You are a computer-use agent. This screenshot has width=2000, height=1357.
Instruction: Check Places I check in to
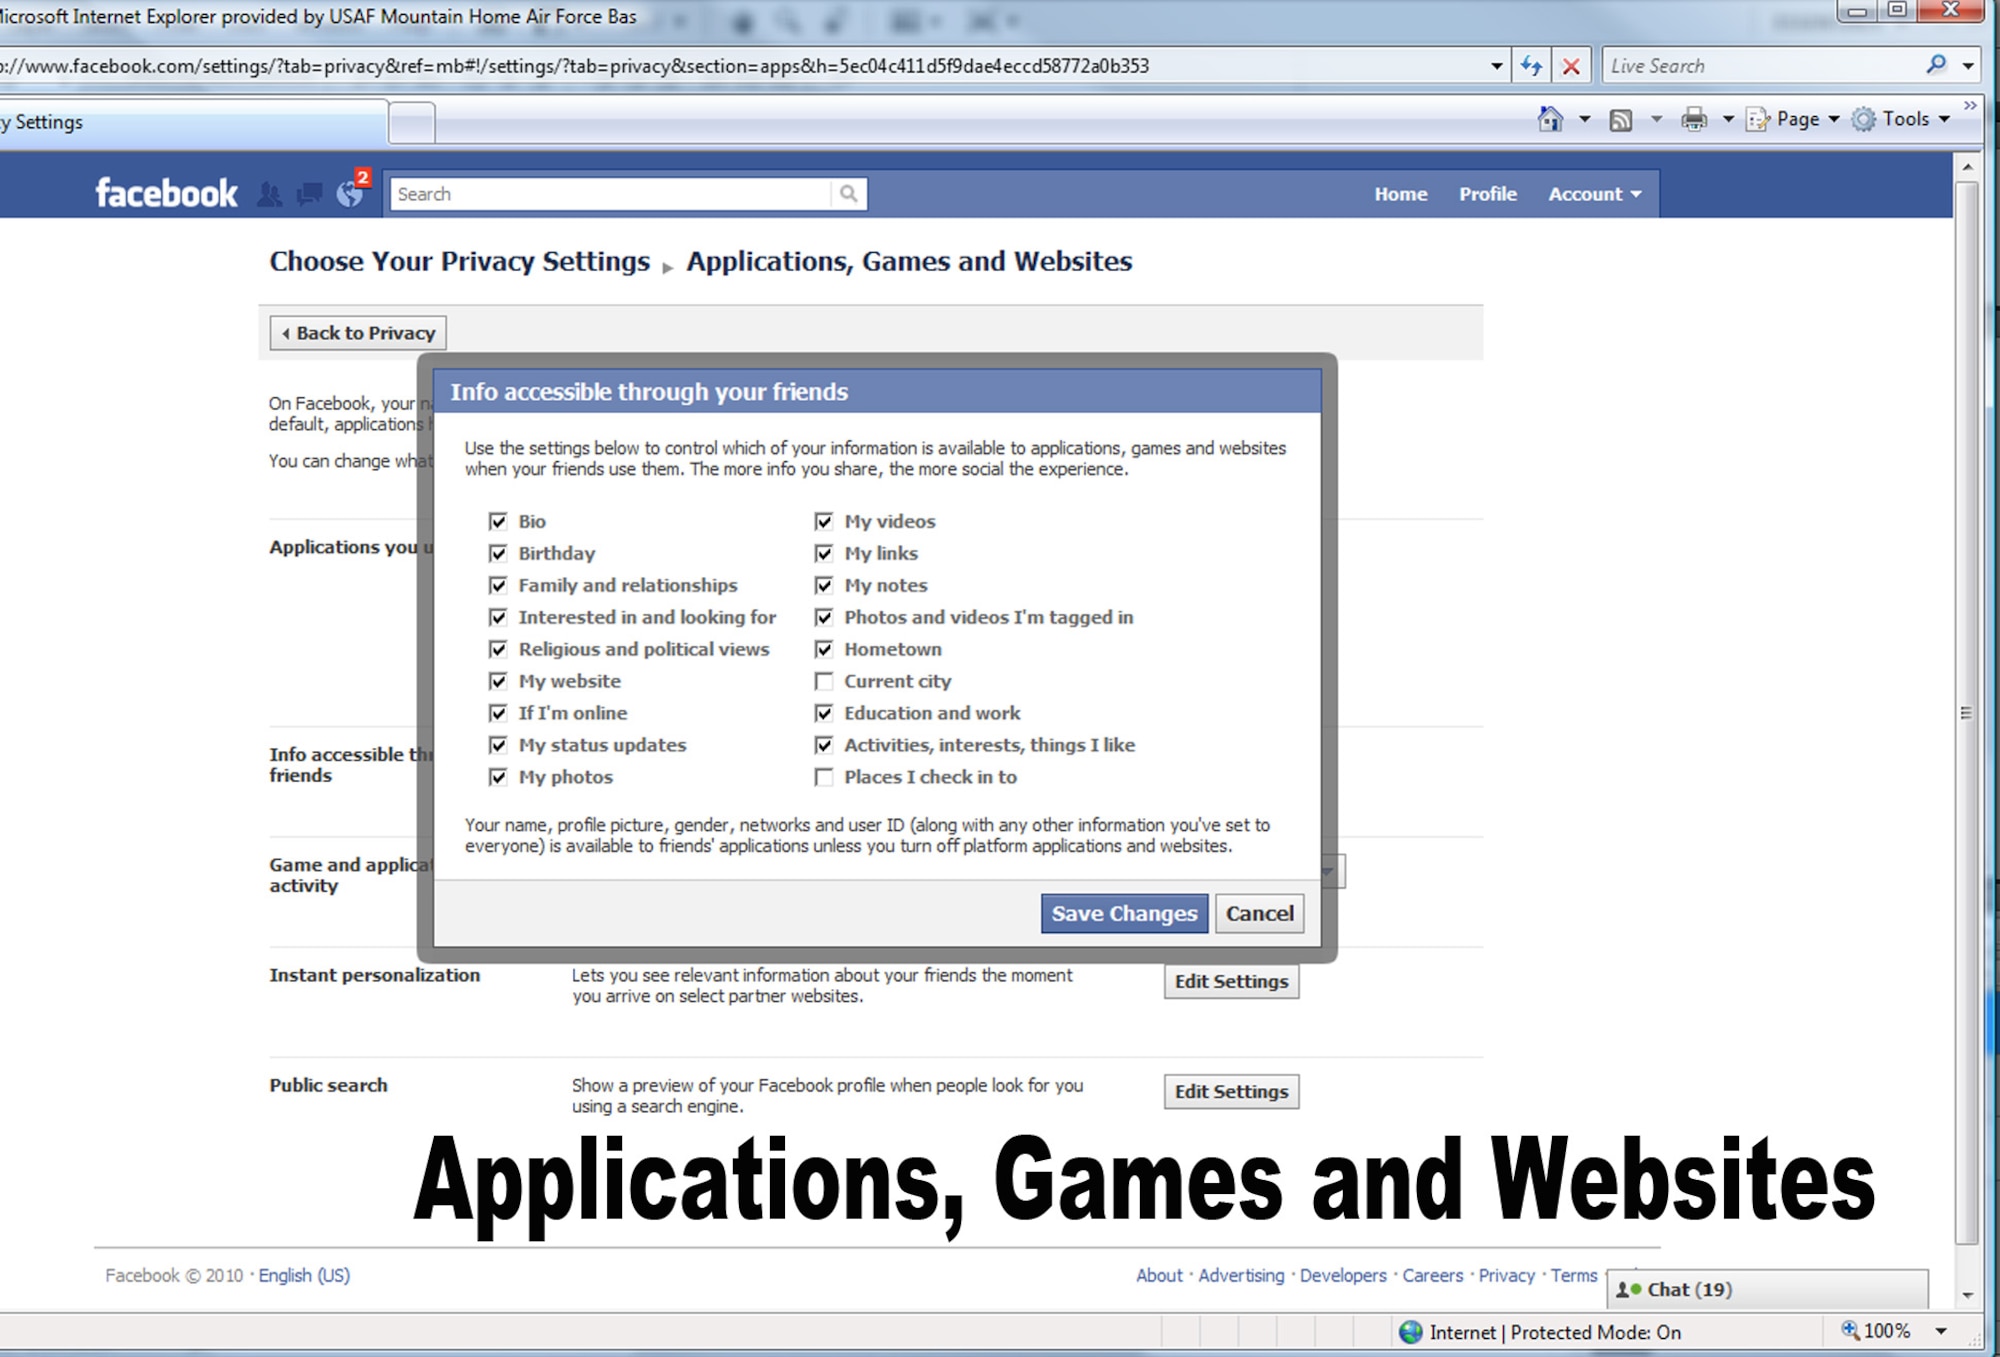(x=824, y=777)
